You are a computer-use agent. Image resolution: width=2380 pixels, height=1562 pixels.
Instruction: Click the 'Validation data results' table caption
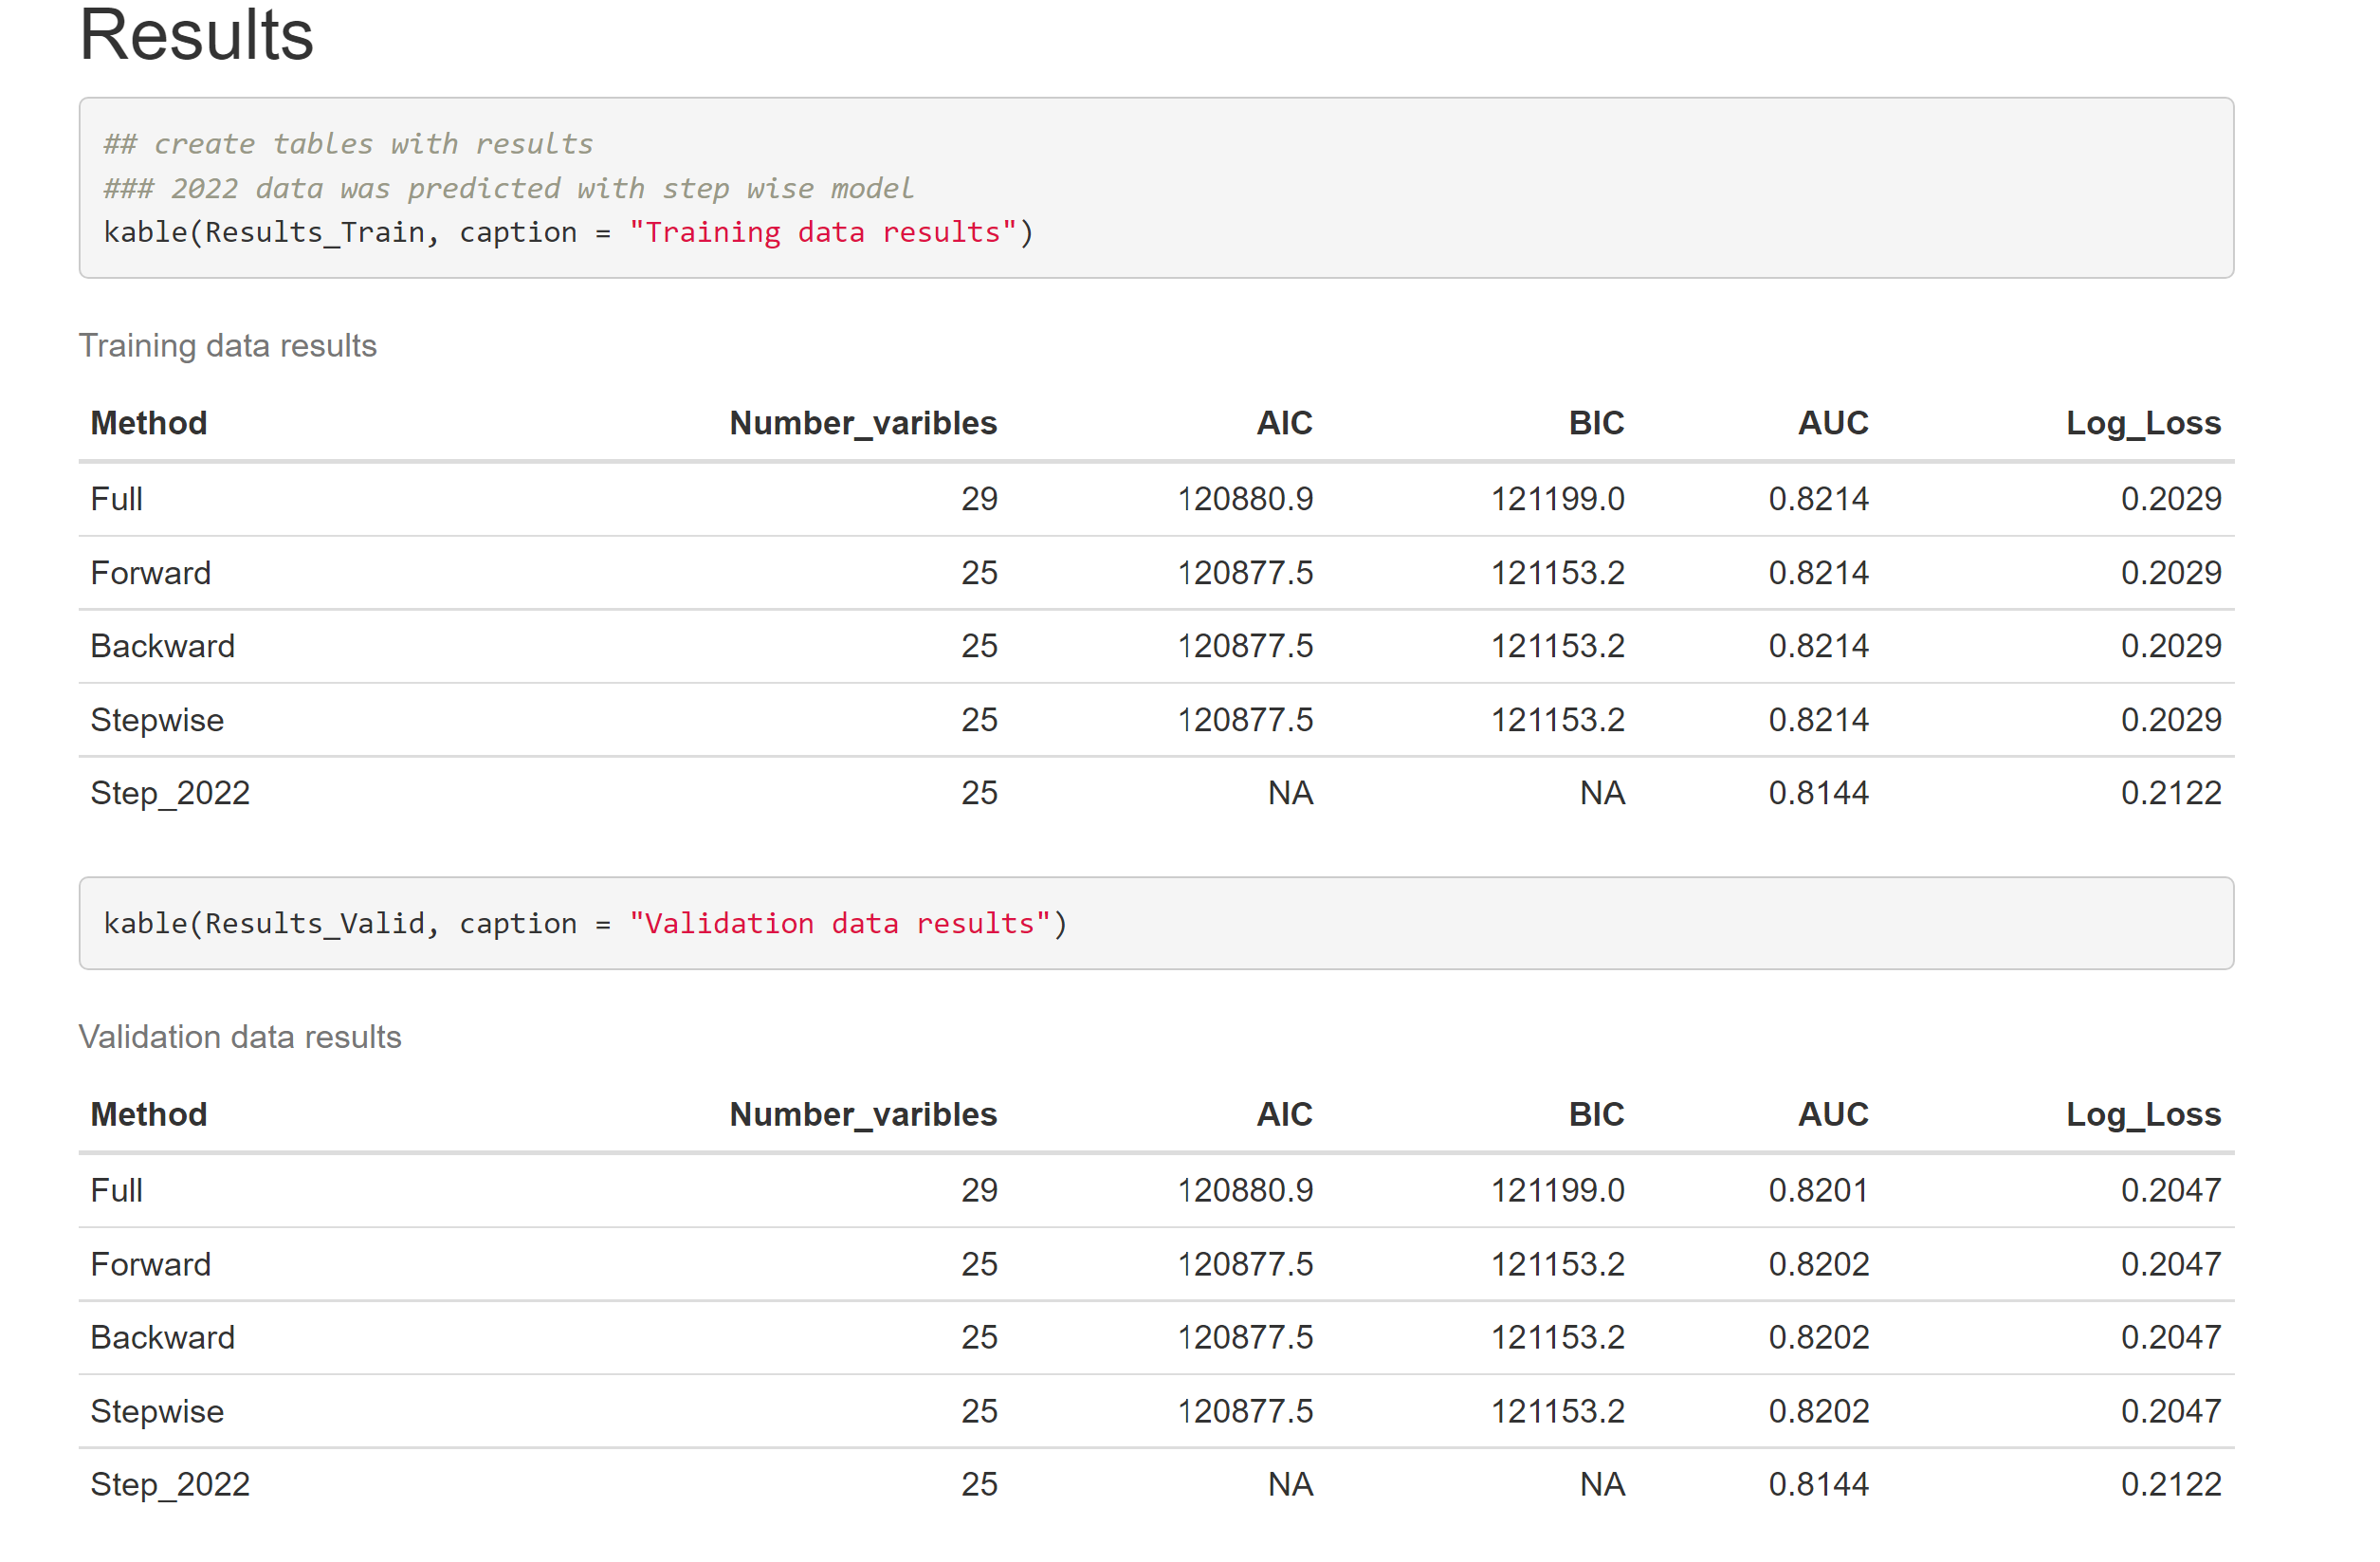pyautogui.click(x=241, y=1037)
